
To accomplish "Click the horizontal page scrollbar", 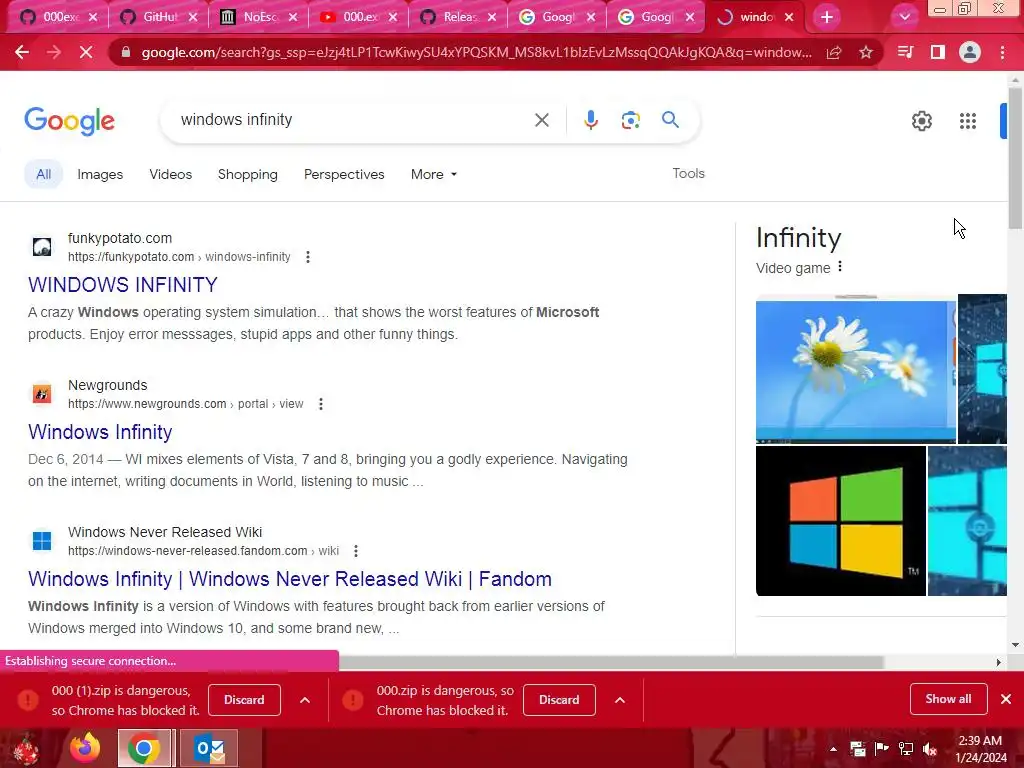I will pyautogui.click(x=611, y=662).
